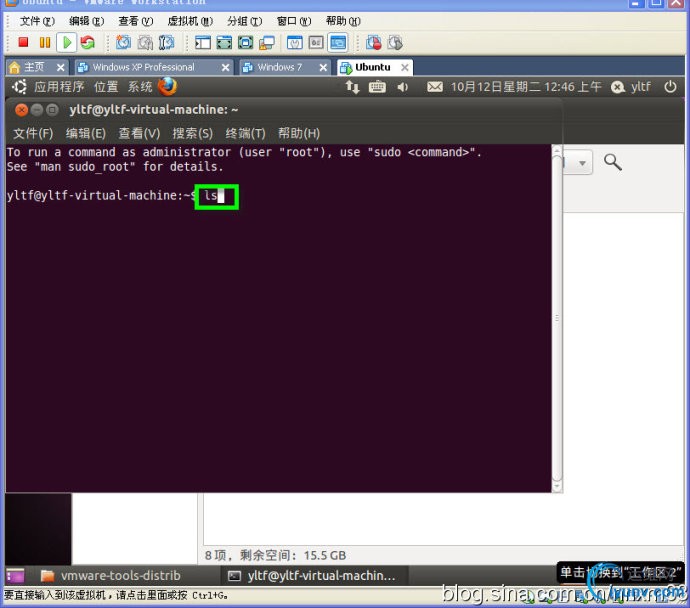690x608 pixels.
Task: Click the green Power On play icon
Action: pyautogui.click(x=67, y=42)
